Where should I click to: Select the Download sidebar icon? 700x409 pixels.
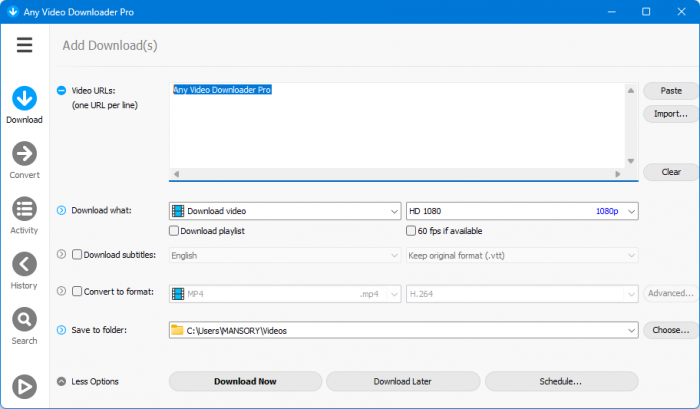click(24, 98)
